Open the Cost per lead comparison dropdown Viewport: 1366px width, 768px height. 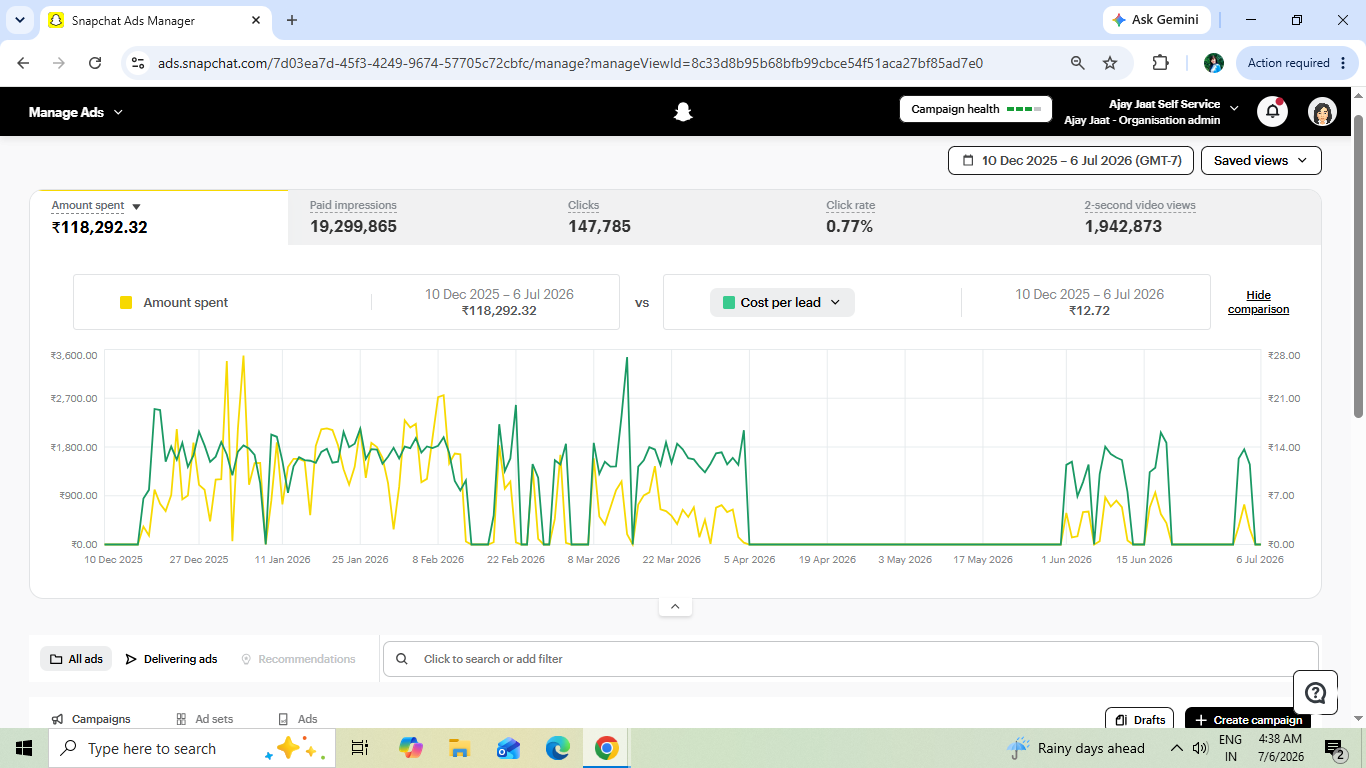(x=782, y=303)
